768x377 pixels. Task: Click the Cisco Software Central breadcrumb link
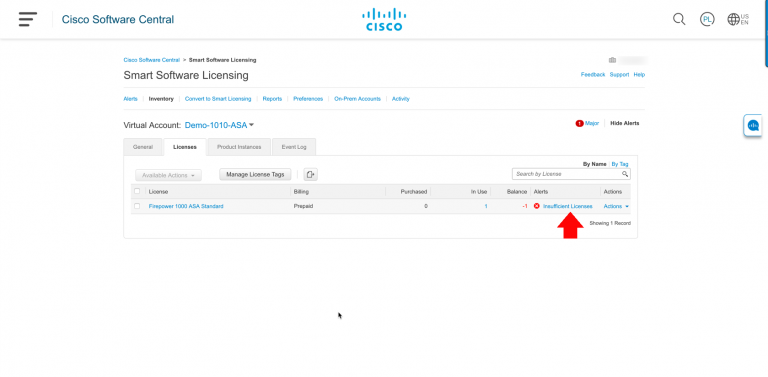pos(151,60)
